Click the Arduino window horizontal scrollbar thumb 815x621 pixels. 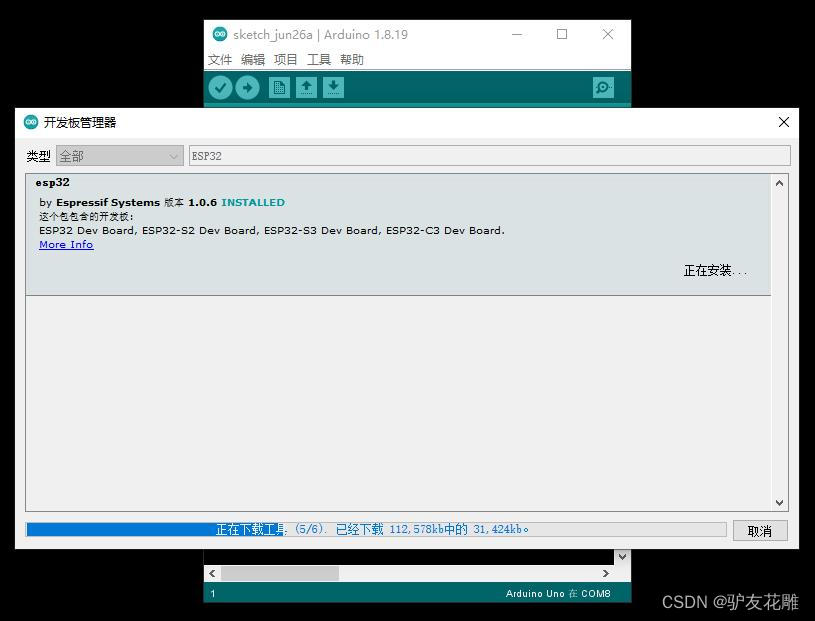point(280,573)
